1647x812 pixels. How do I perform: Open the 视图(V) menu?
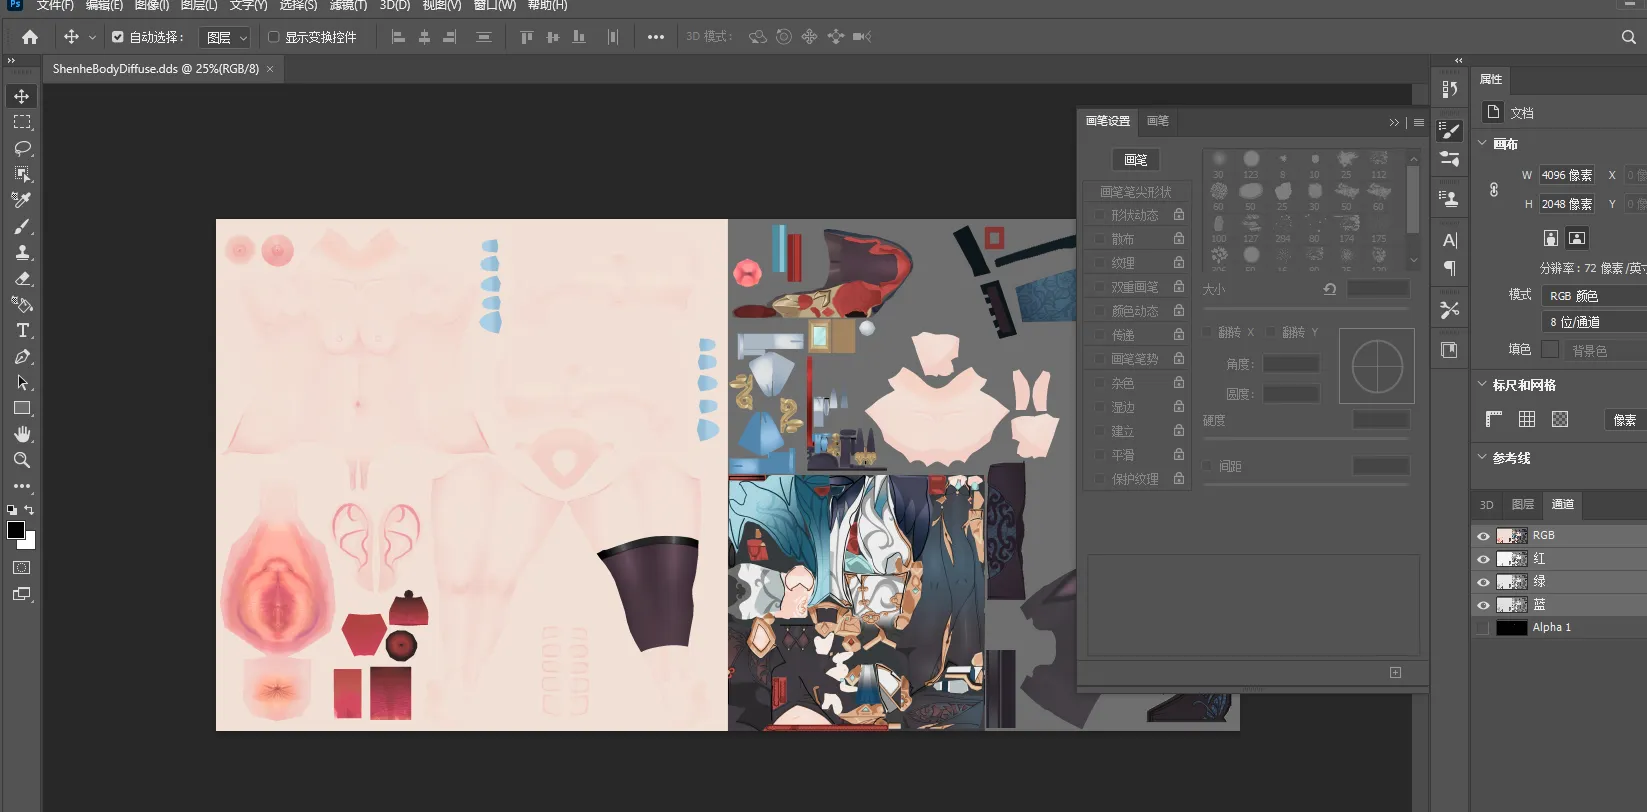tap(441, 6)
